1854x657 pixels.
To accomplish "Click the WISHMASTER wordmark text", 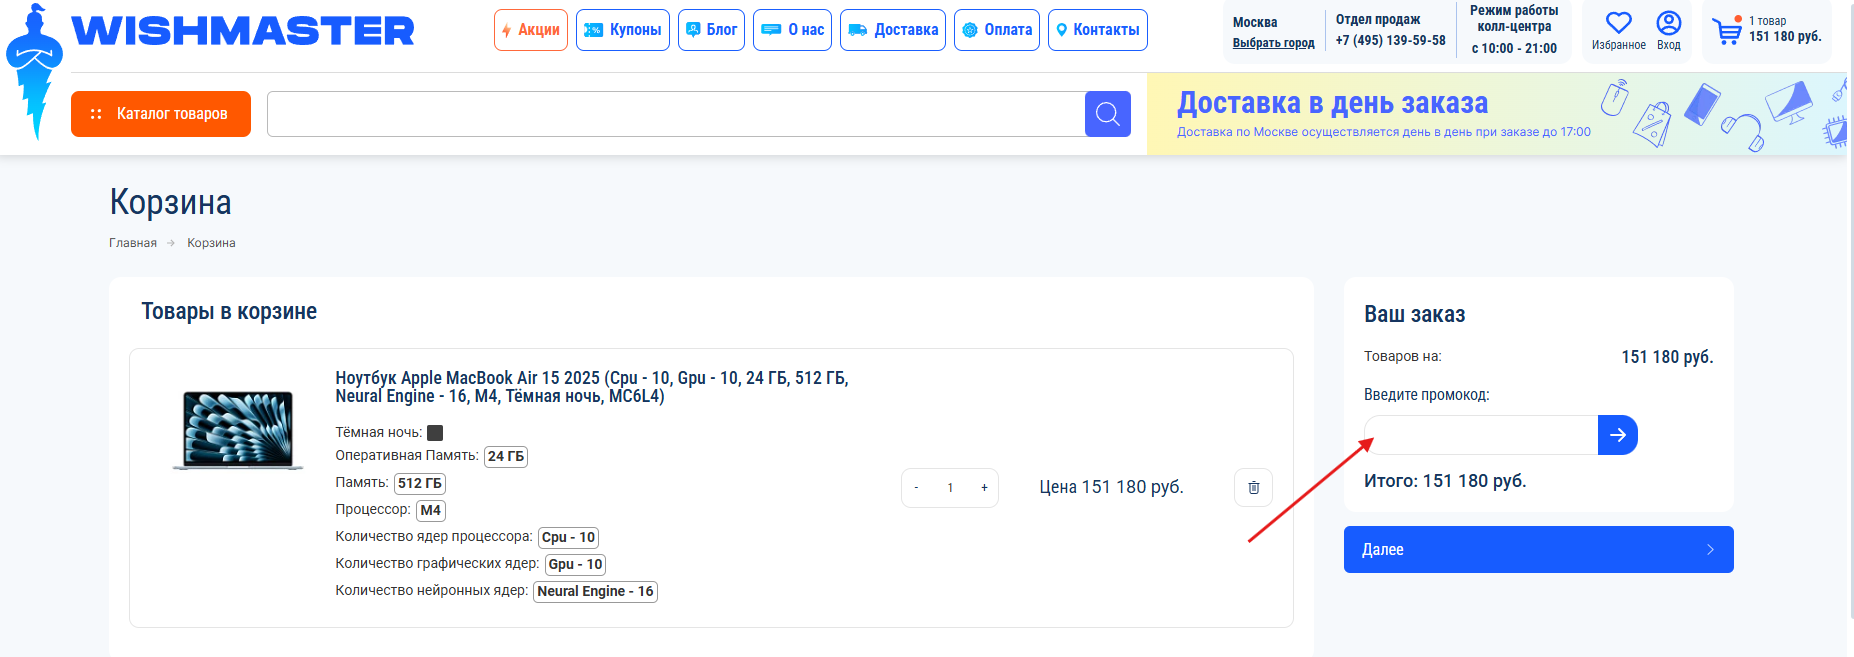I will 243,31.
